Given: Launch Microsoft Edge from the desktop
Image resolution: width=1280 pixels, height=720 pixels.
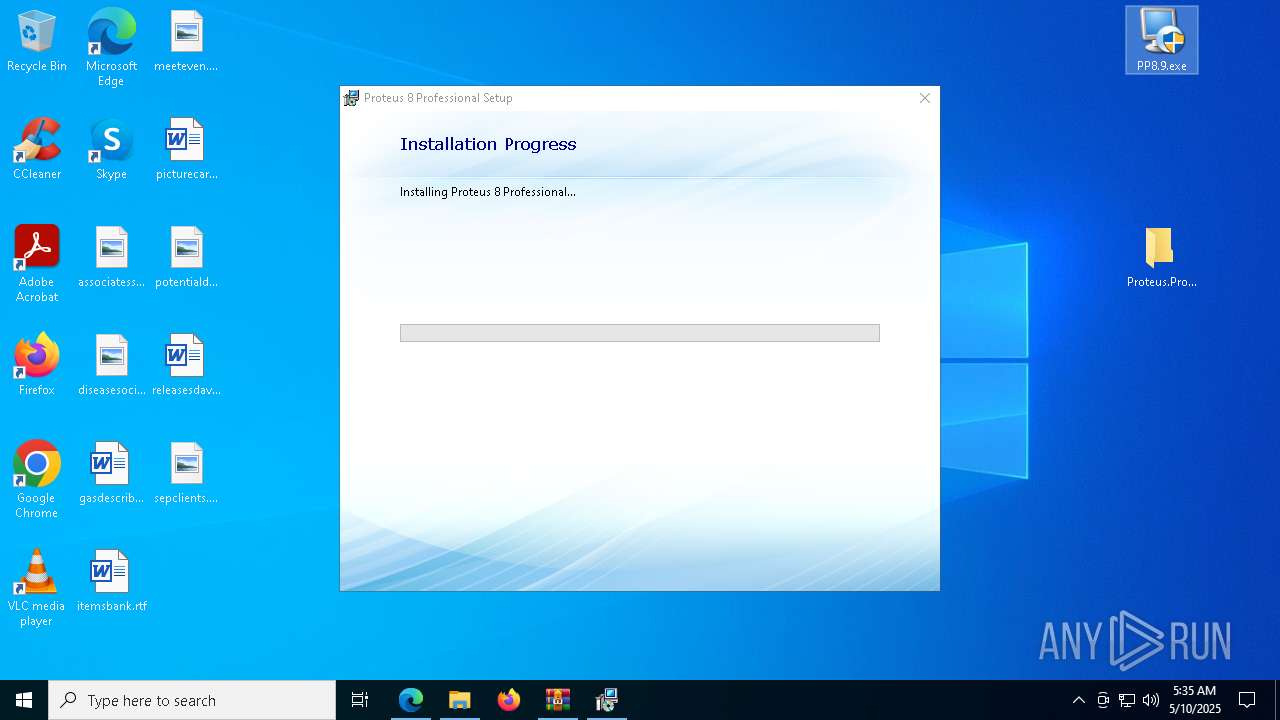Looking at the screenshot, I should (111, 48).
